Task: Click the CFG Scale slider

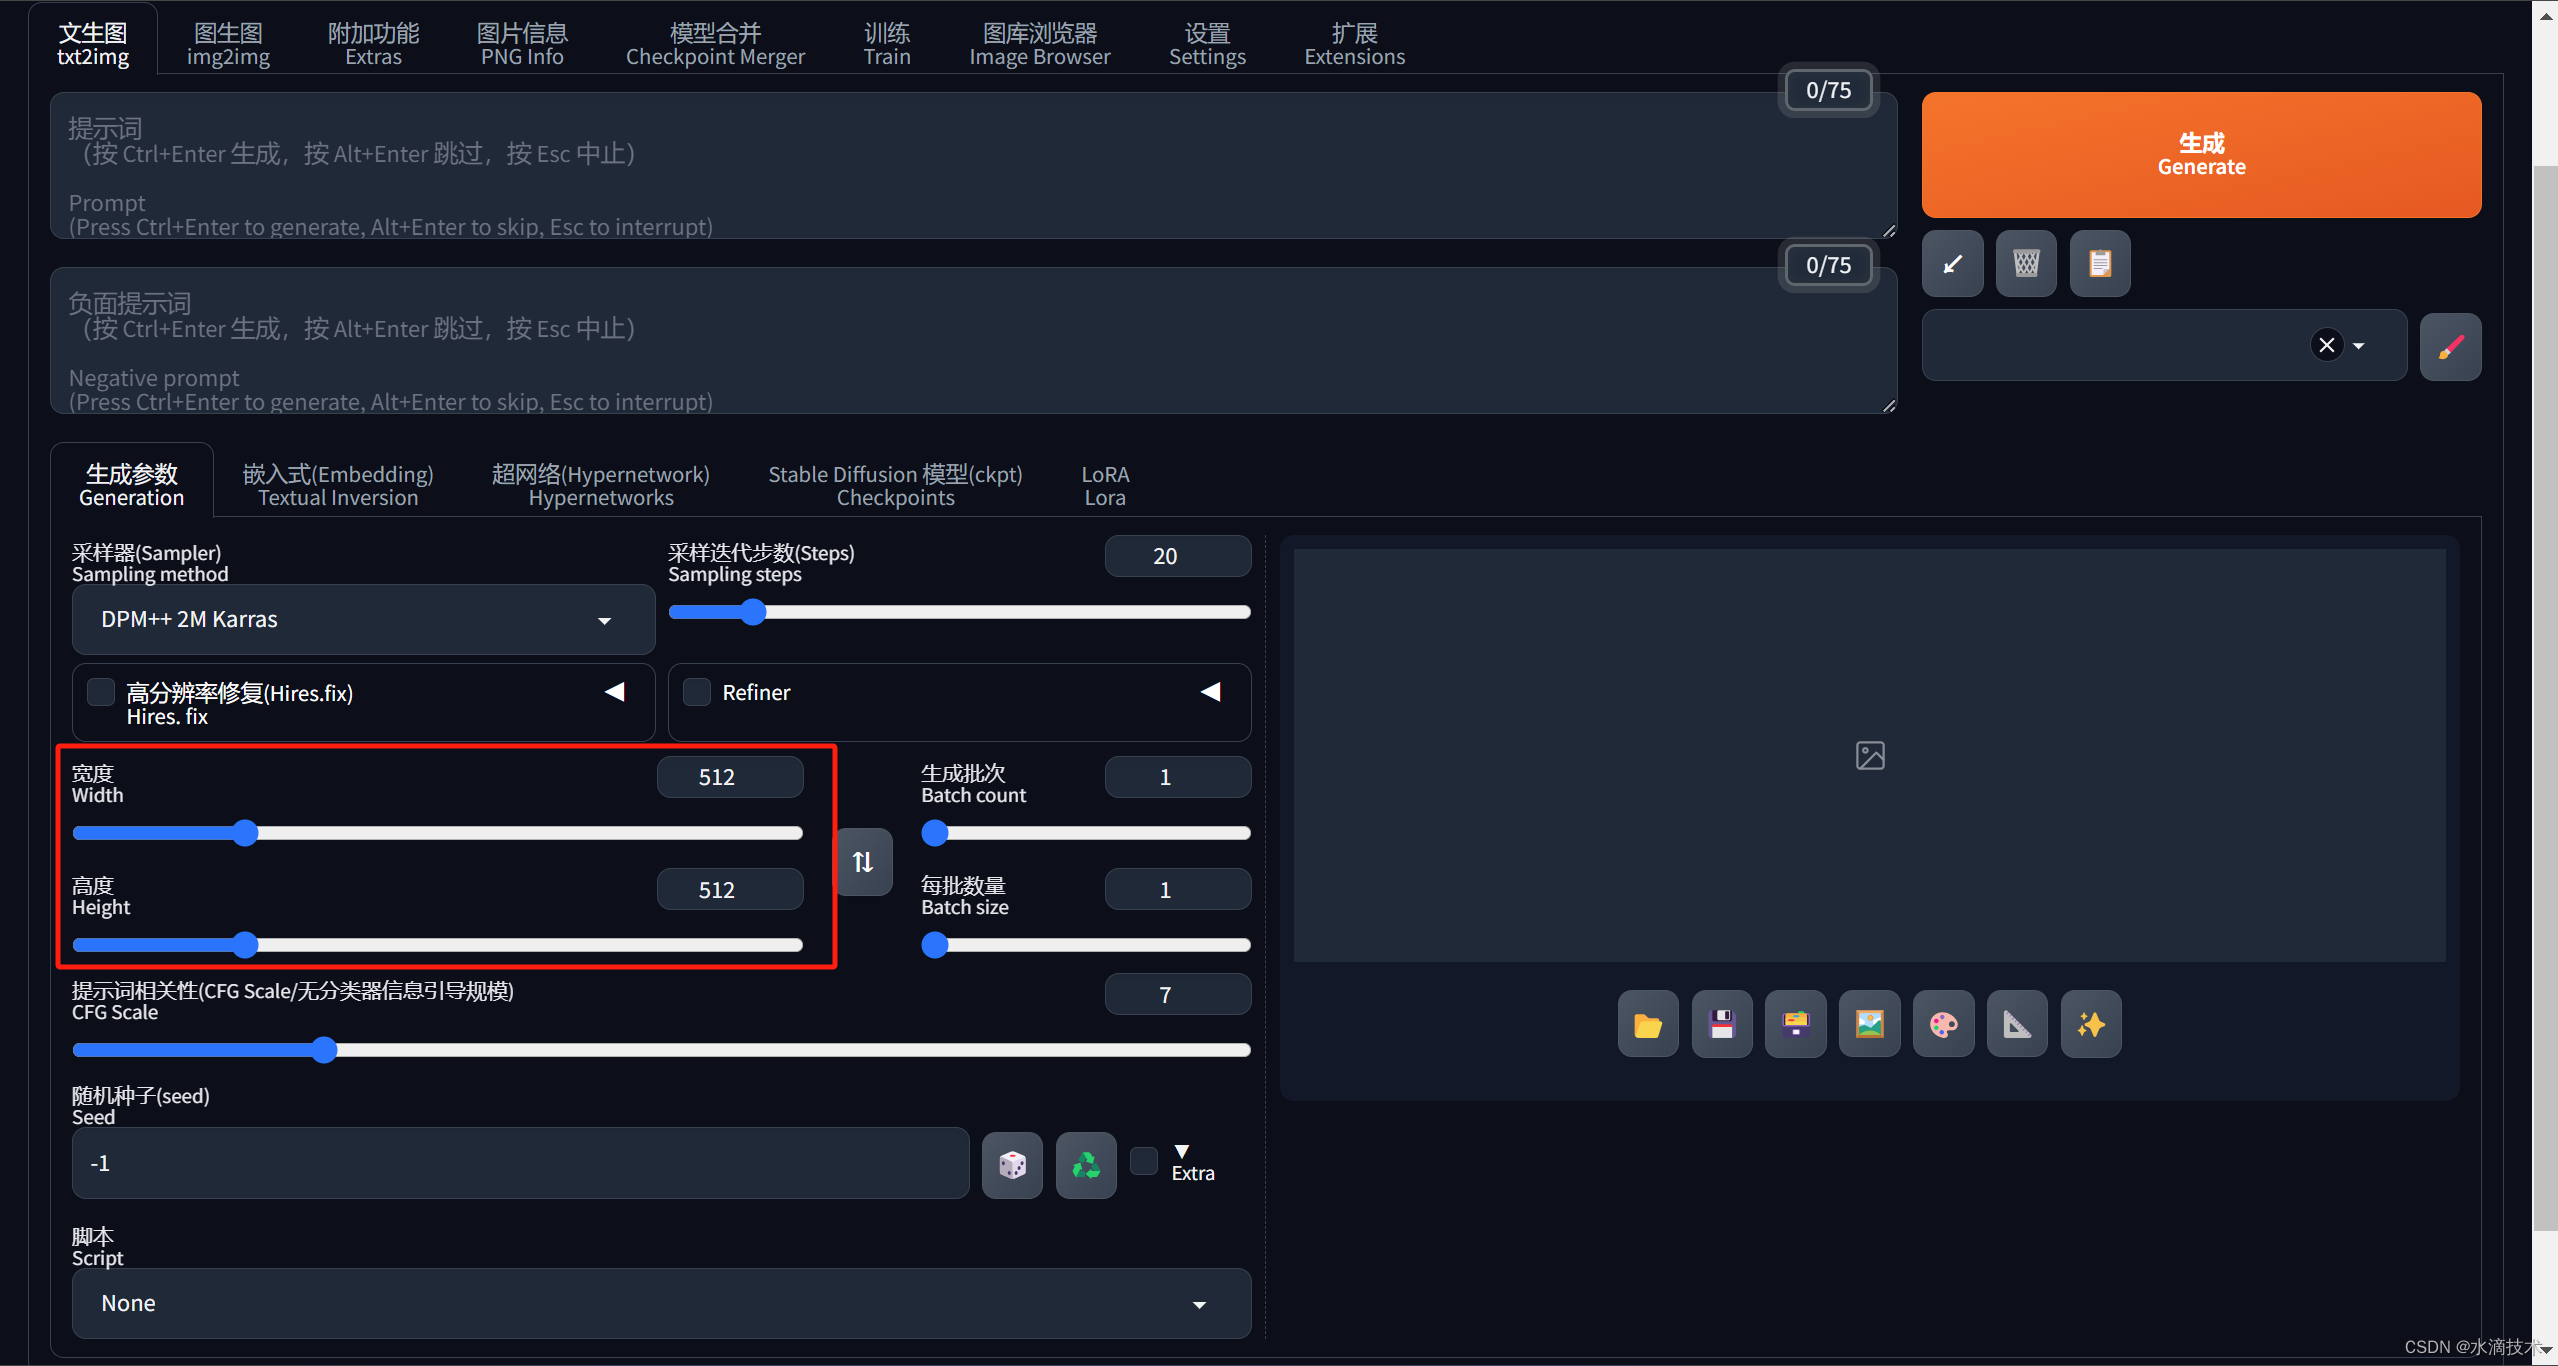Action: pyautogui.click(x=661, y=1050)
